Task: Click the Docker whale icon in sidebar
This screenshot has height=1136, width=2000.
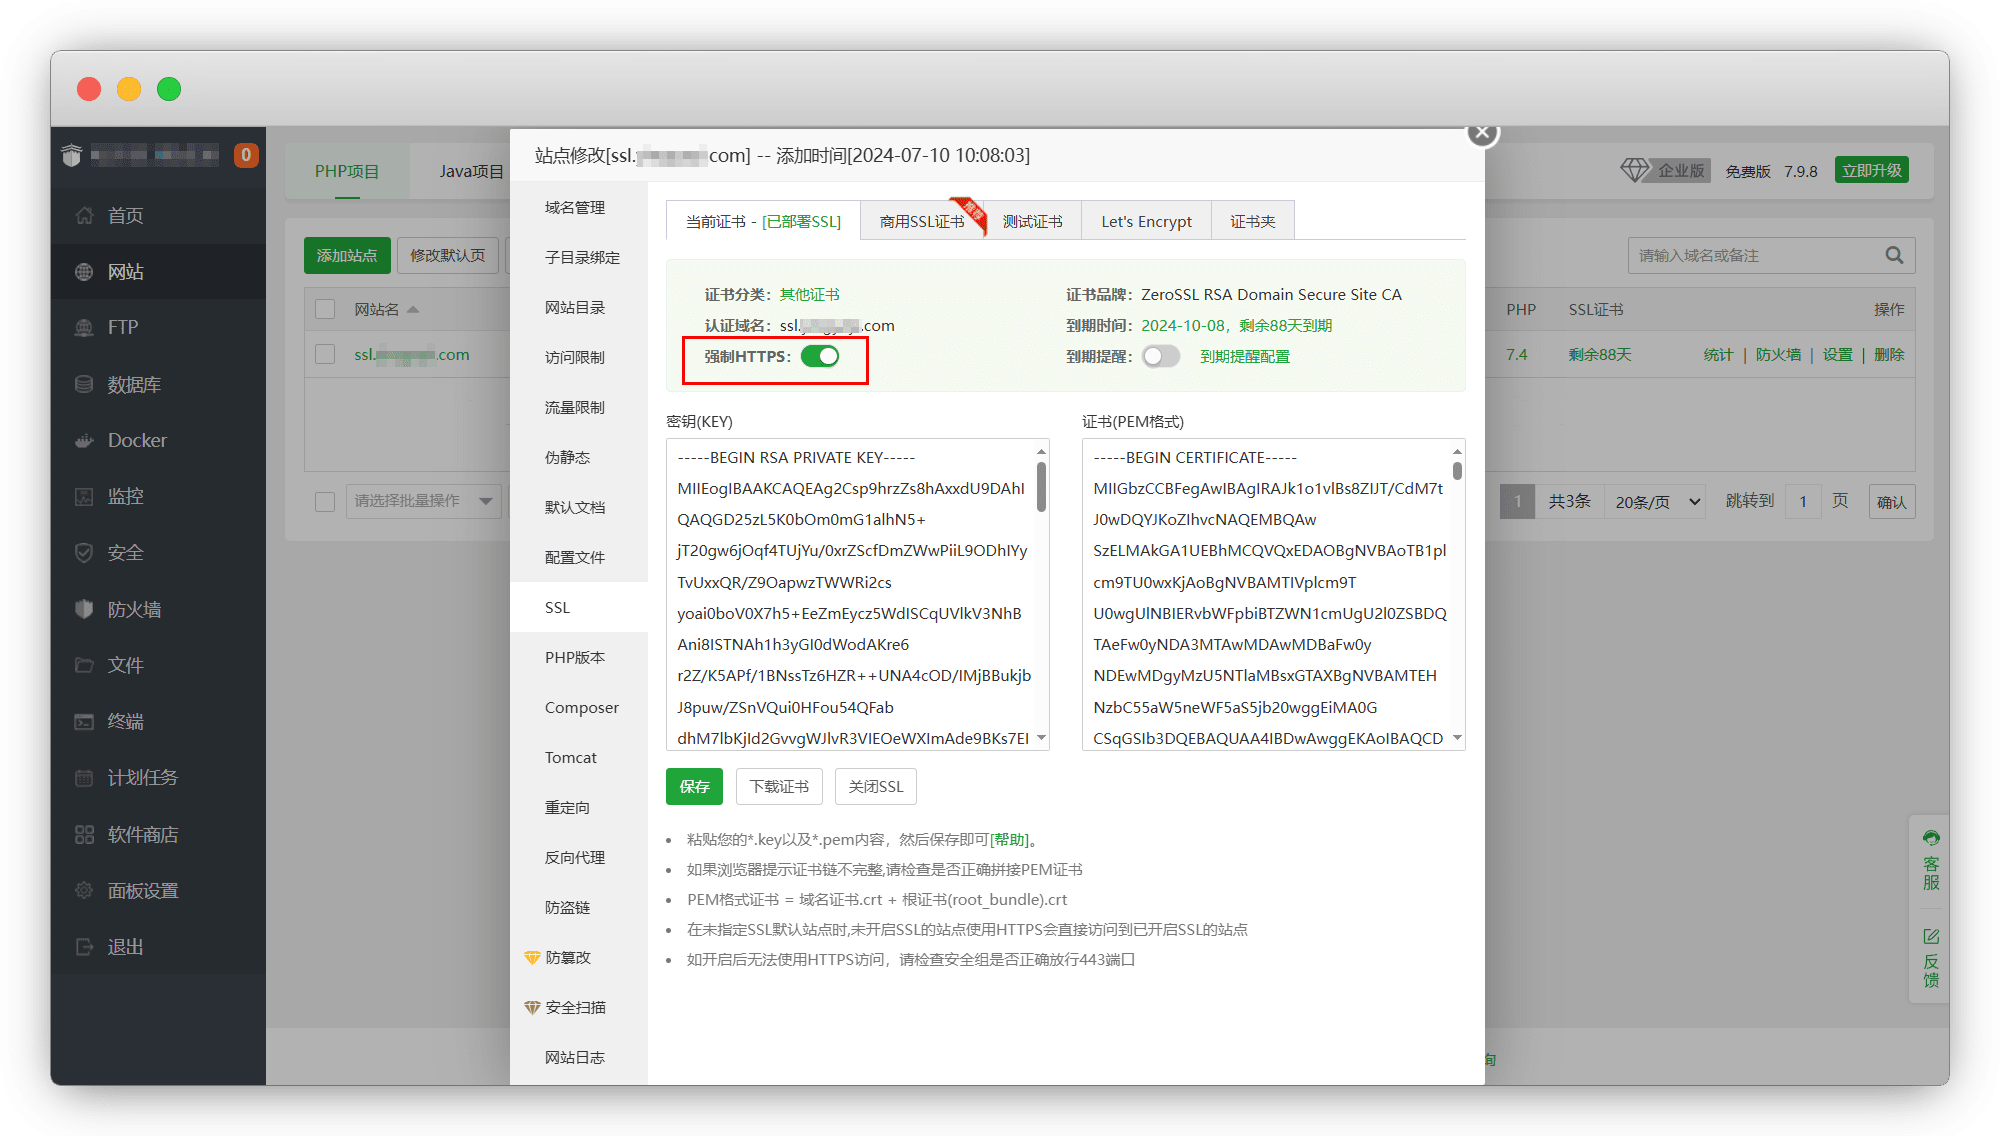Action: click(84, 441)
